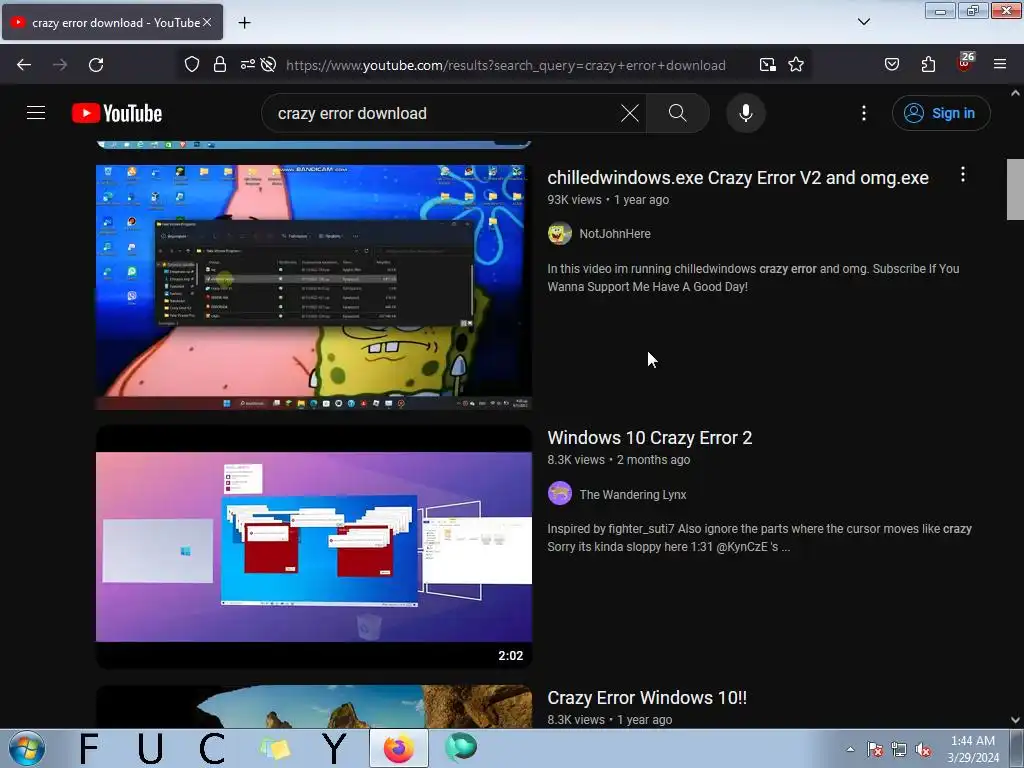Image resolution: width=1024 pixels, height=768 pixels.
Task: Open Action Center flag tray icon
Action: click(875, 749)
